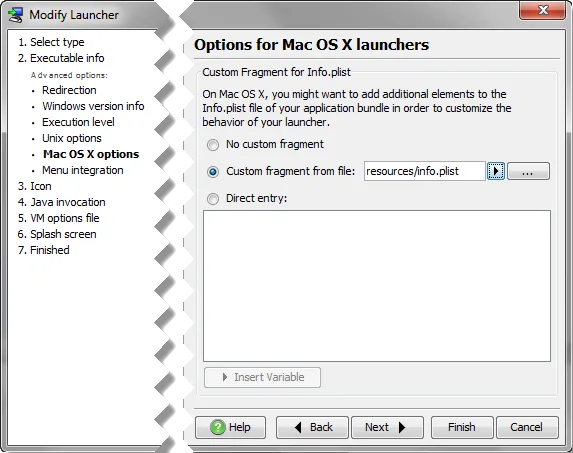
Task: Jump to step 1. Select type
Action: coord(51,42)
